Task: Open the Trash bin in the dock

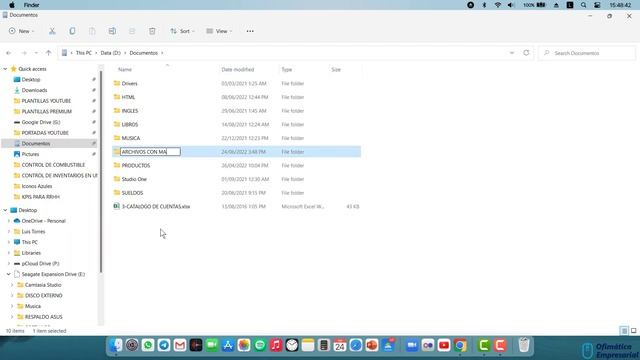Action: pos(524,345)
